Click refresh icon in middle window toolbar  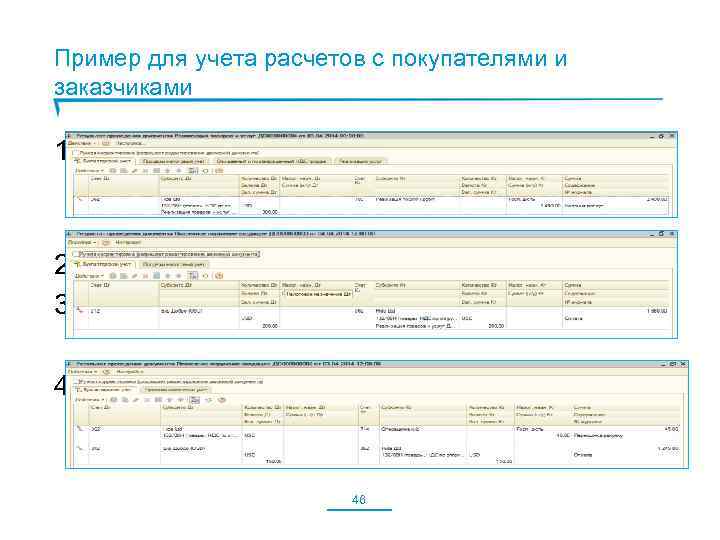[x=206, y=276]
